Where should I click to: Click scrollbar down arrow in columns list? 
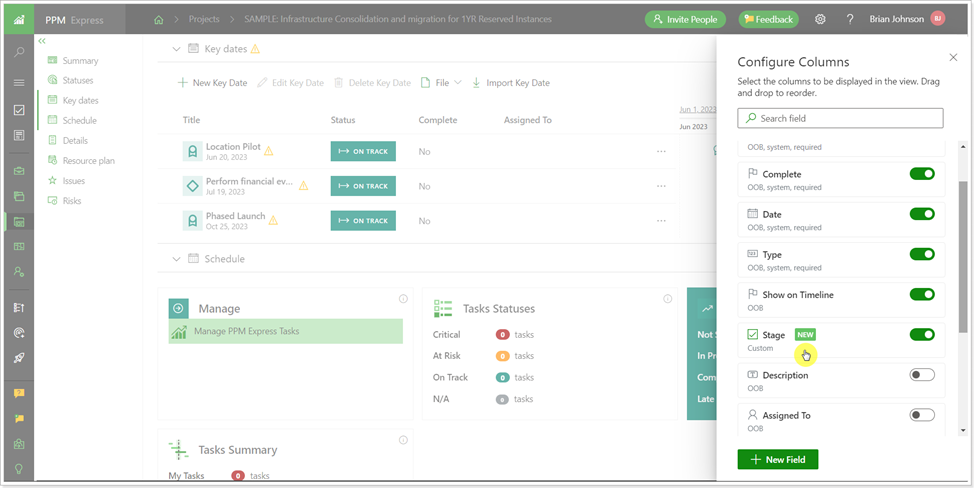click(963, 430)
